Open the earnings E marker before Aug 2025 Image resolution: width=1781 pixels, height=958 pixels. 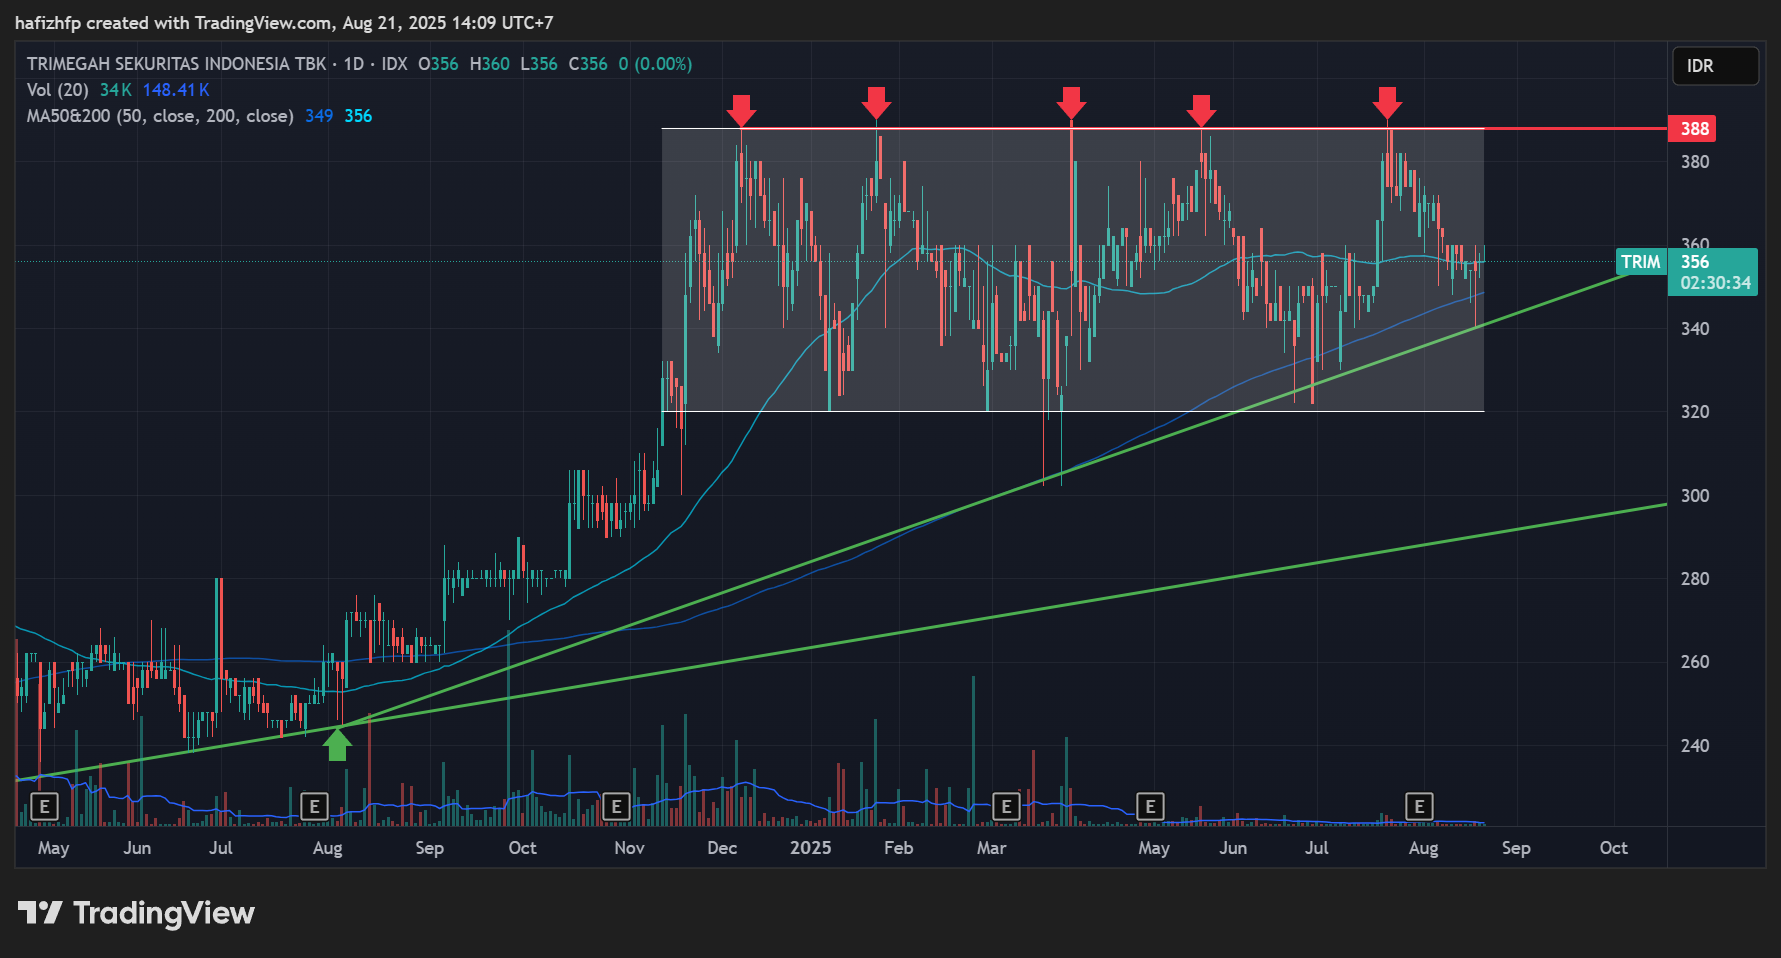[x=1419, y=806]
